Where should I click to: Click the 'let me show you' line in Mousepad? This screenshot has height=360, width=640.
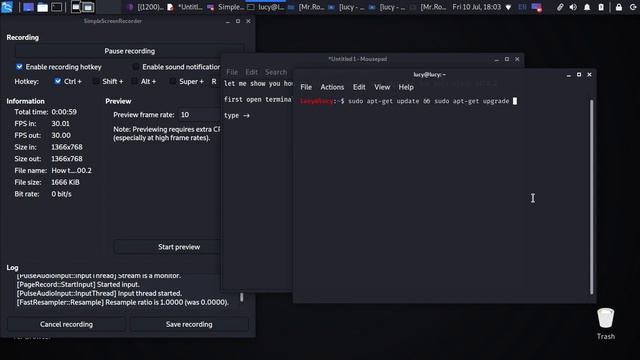click(258, 83)
